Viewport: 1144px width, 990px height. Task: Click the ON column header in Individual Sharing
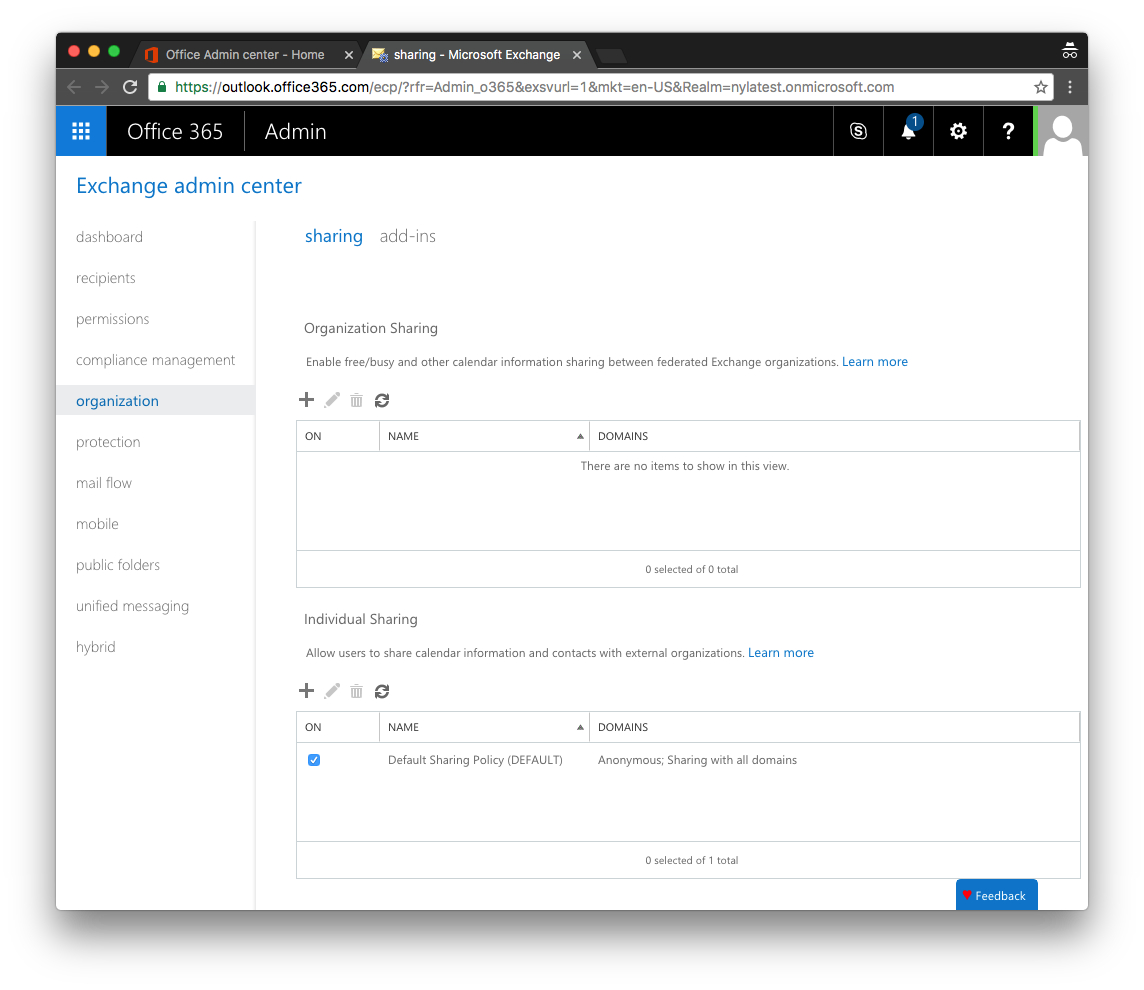point(313,727)
